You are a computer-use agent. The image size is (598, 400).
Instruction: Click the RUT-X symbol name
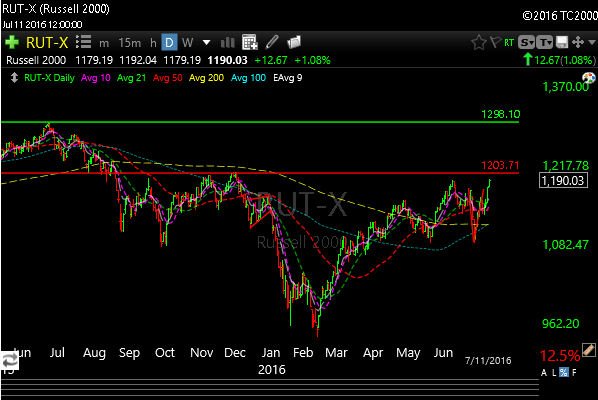(47, 42)
